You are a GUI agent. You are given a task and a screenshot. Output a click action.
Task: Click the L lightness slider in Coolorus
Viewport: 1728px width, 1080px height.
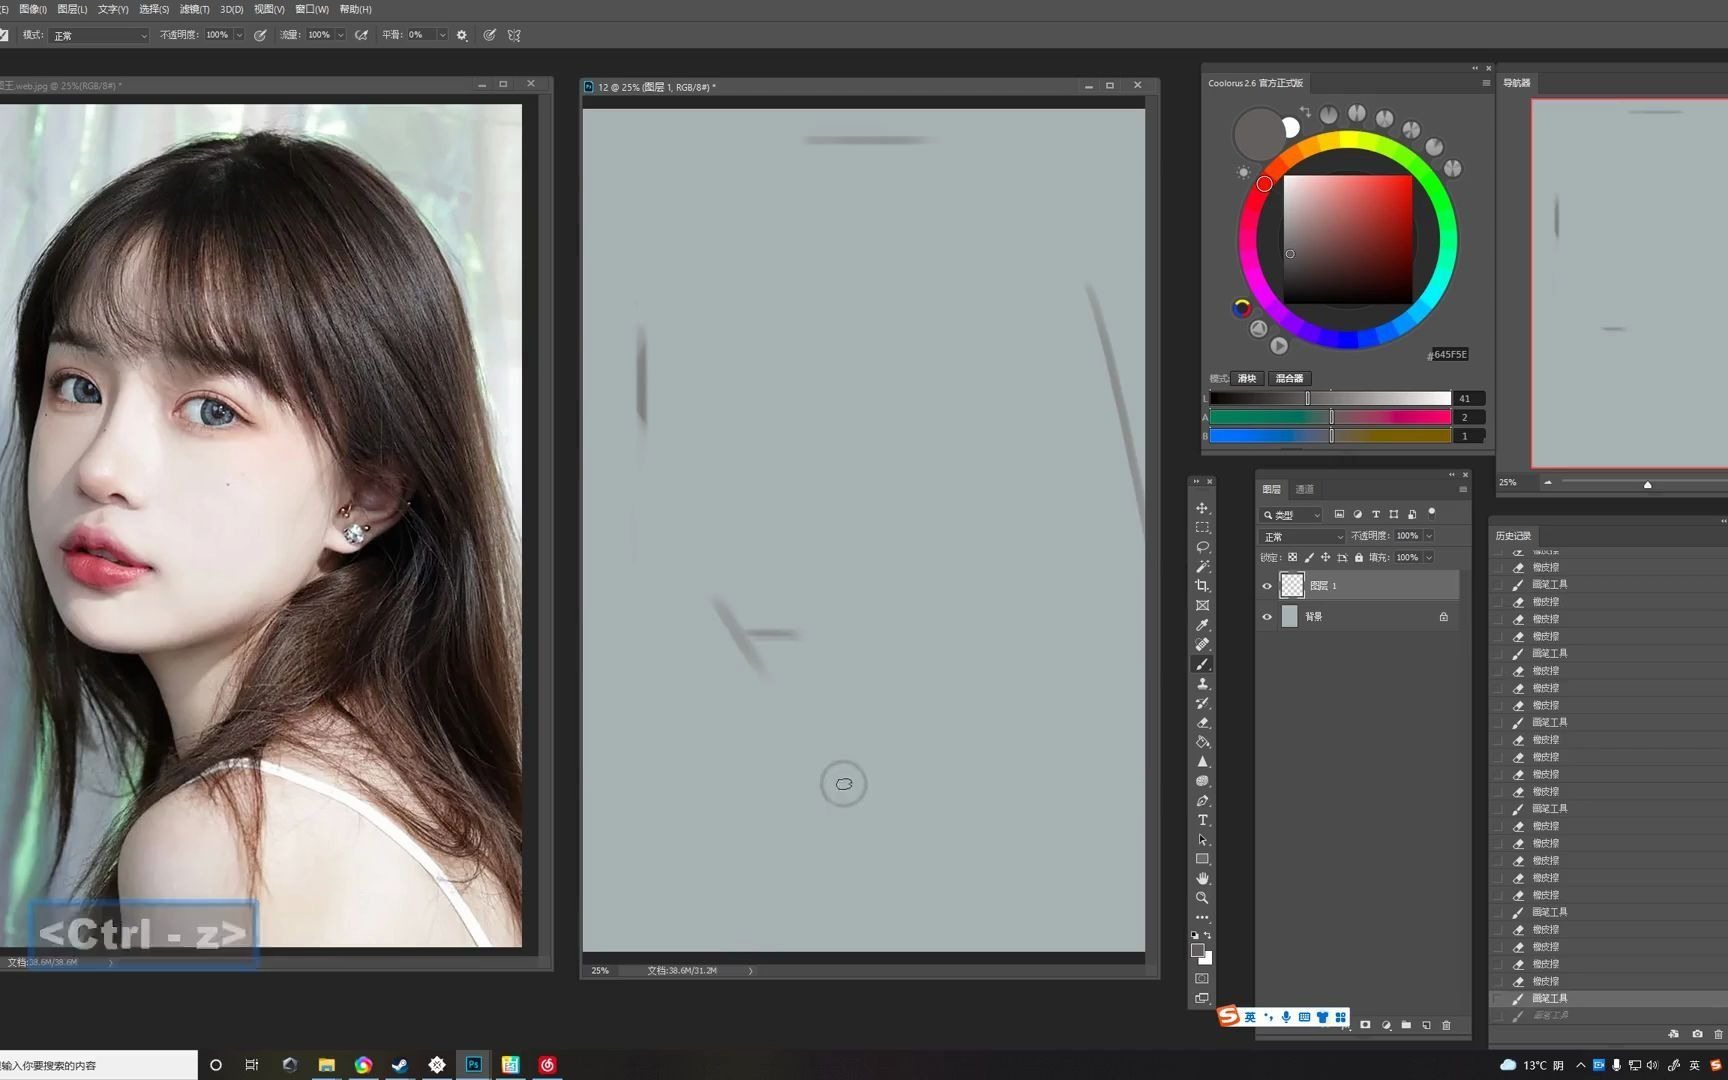click(1330, 398)
